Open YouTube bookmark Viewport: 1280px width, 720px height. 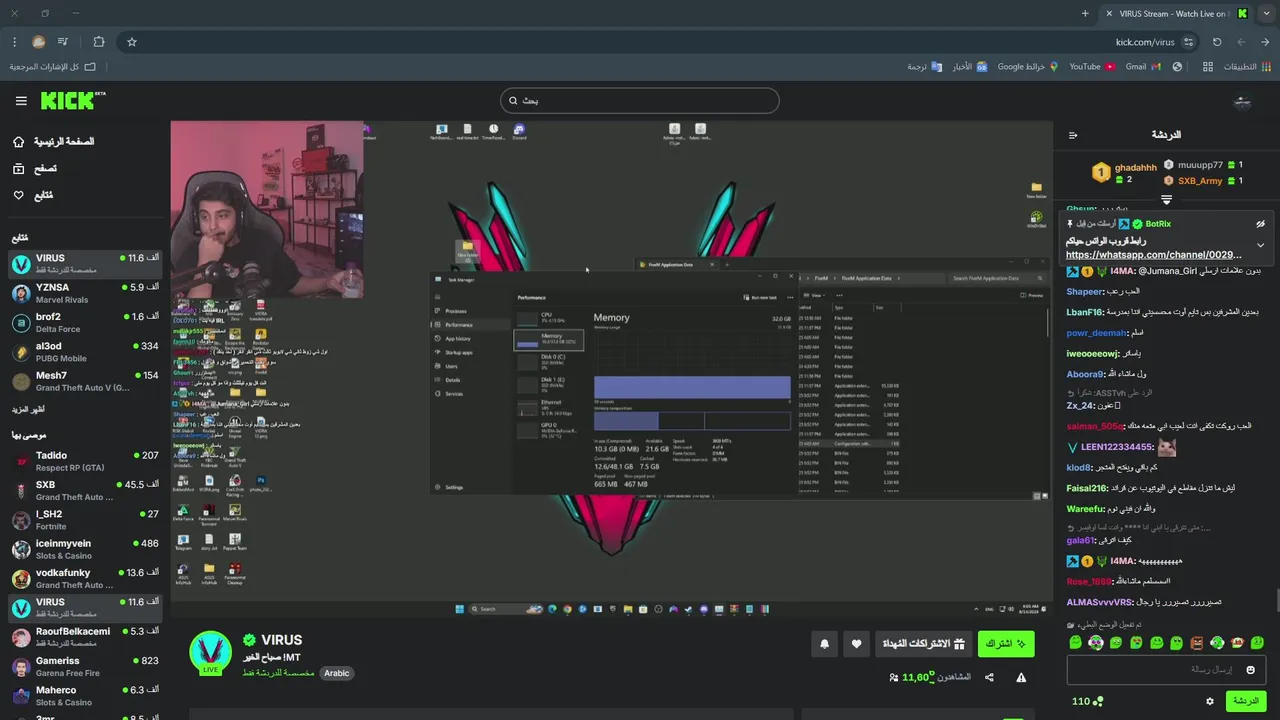pos(1092,66)
